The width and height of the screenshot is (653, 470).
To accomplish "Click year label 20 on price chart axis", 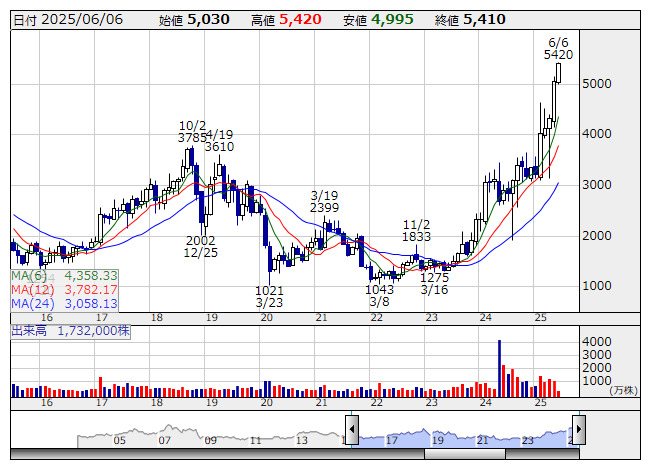I will click(267, 318).
